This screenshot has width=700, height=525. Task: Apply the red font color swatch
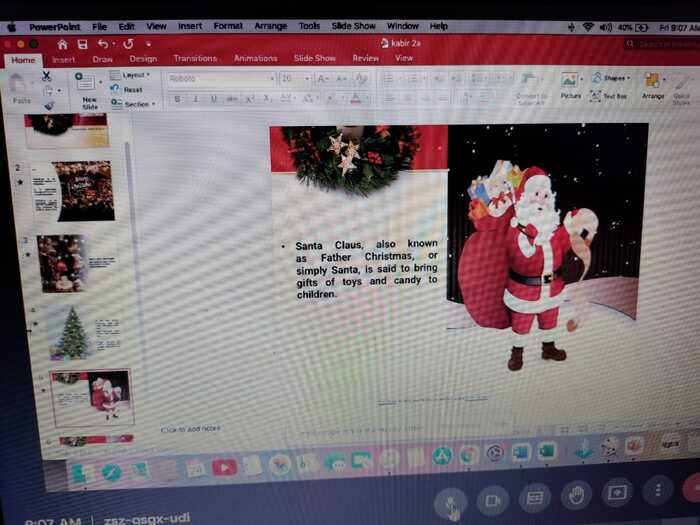(356, 99)
